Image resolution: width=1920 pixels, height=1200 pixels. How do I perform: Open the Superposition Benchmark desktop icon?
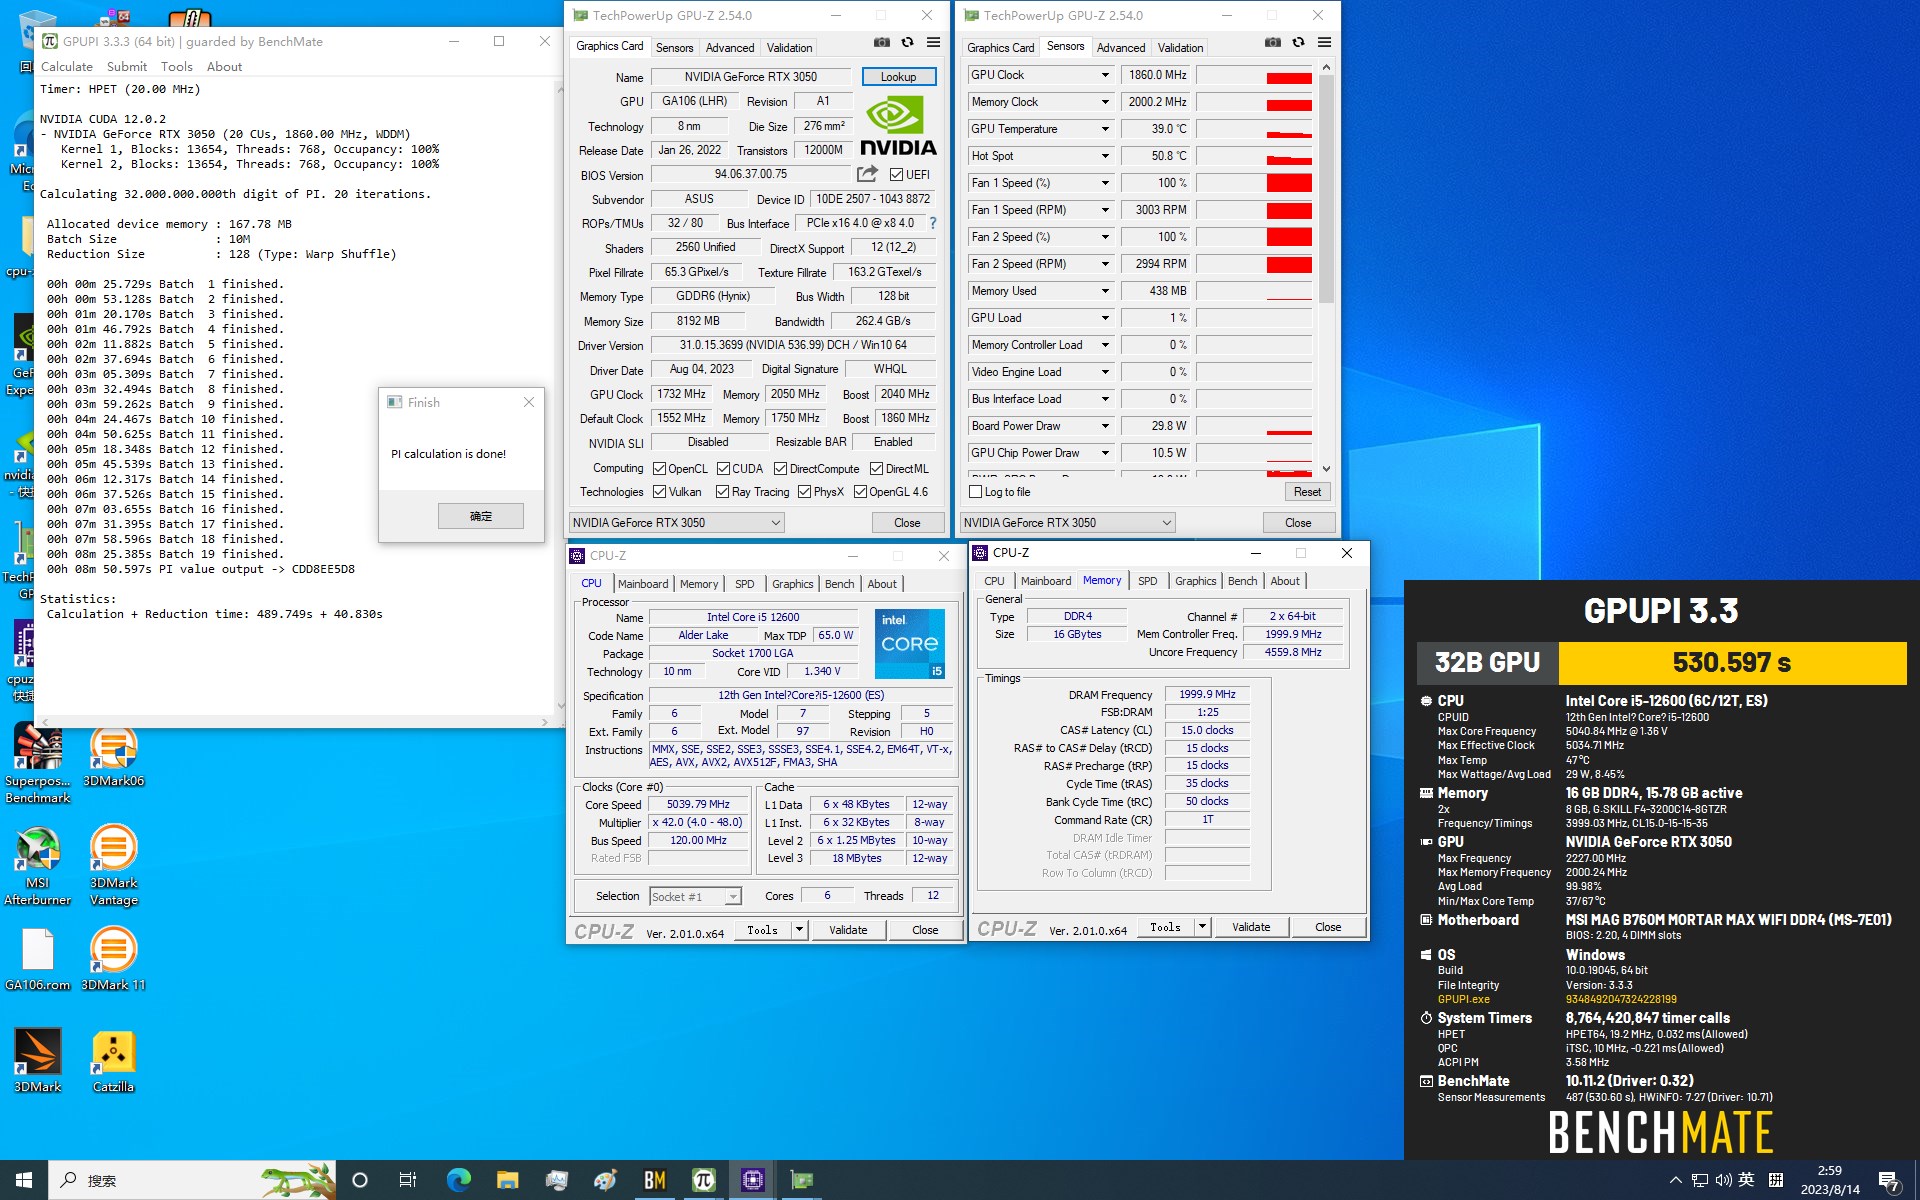(37, 763)
